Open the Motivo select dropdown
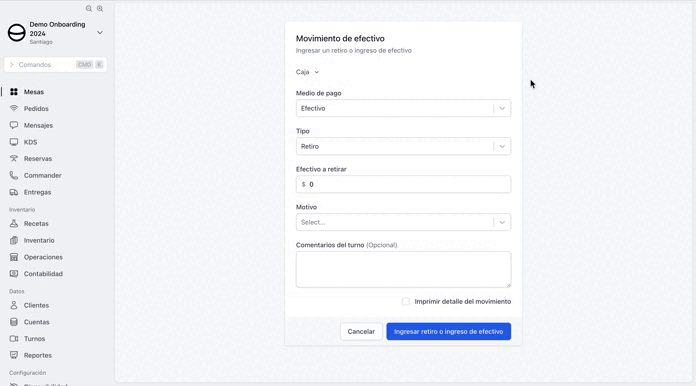 pyautogui.click(x=403, y=222)
